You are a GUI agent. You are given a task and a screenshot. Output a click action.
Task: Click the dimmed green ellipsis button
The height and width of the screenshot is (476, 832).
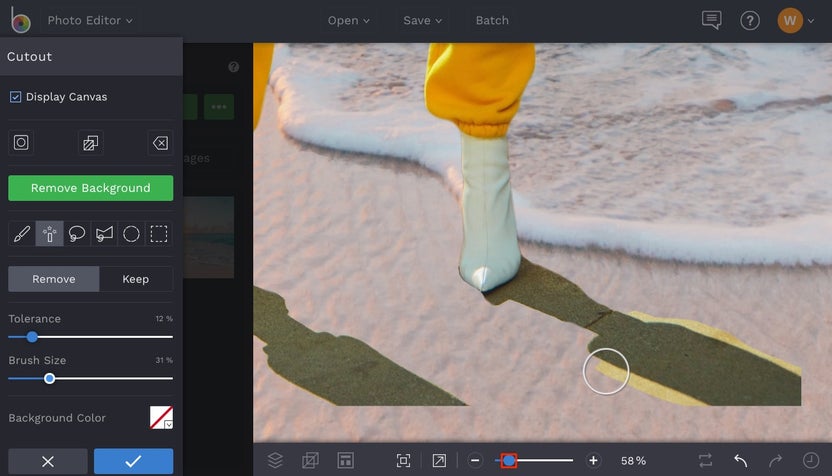point(219,107)
